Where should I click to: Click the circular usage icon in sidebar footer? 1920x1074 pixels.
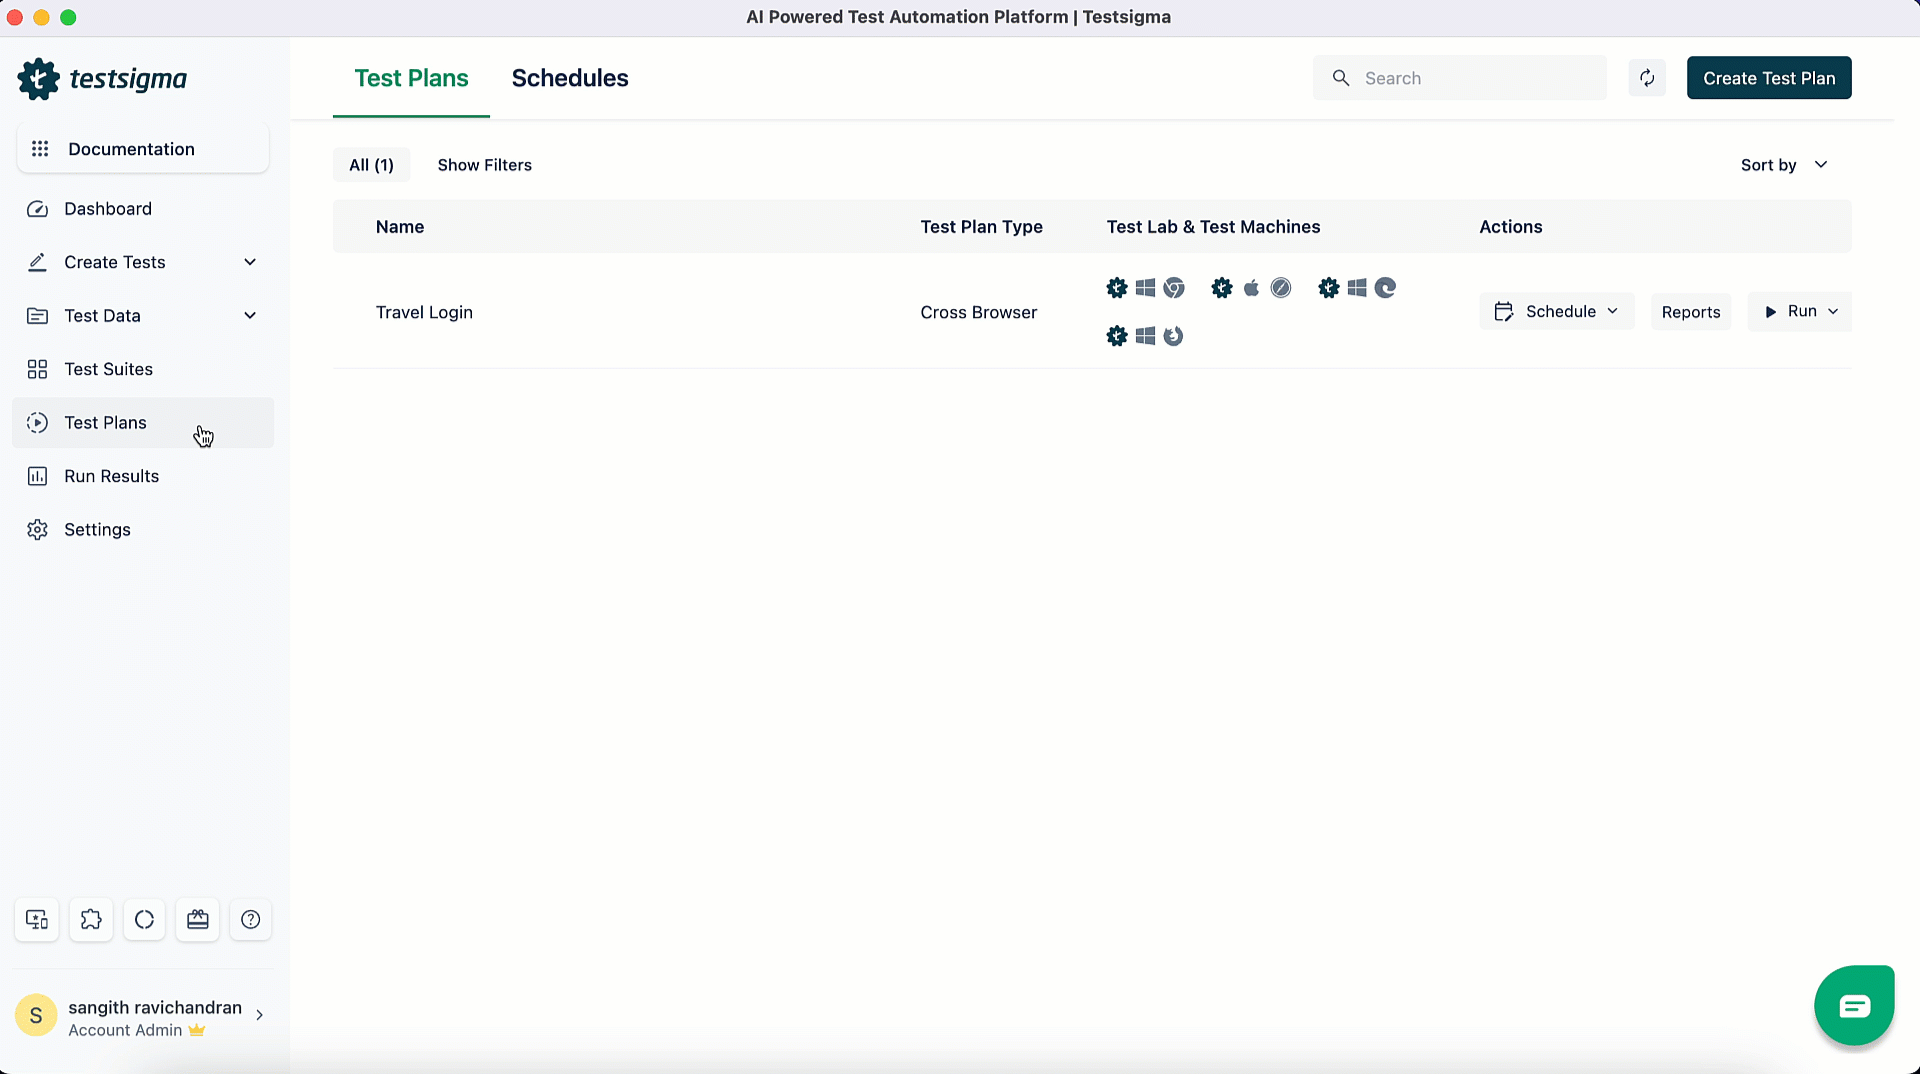tap(144, 920)
